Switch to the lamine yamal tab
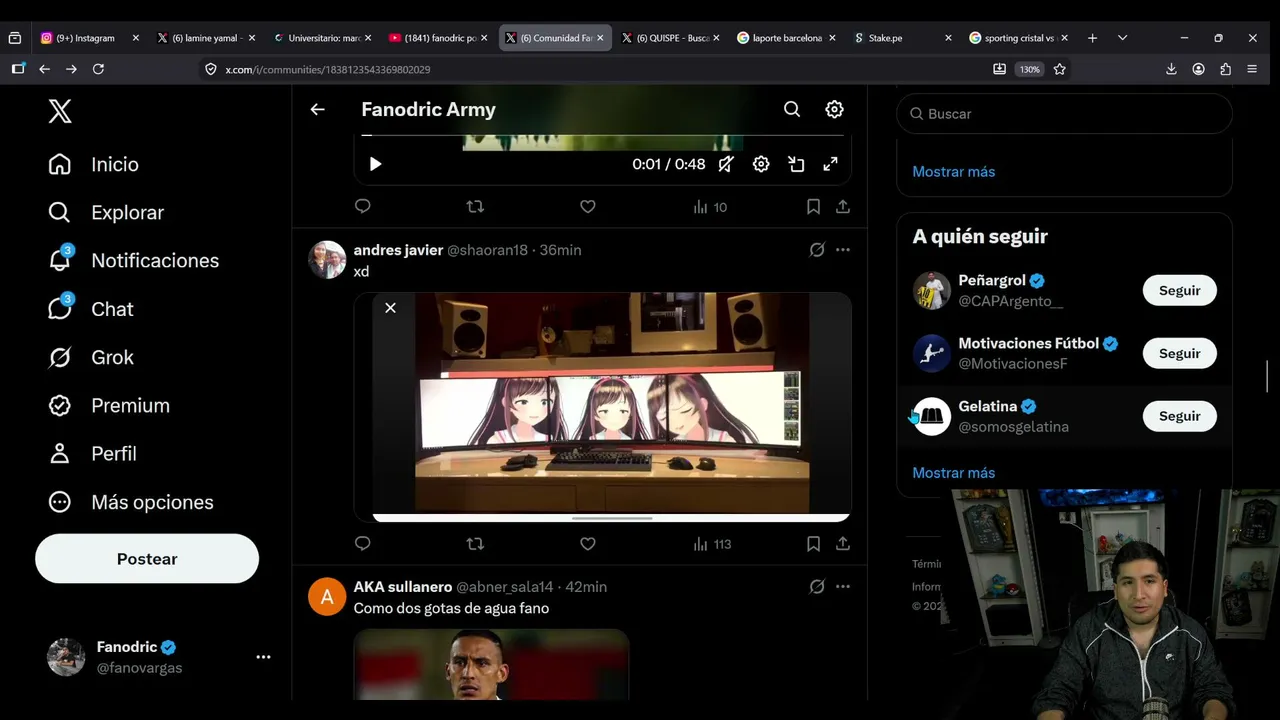 click(x=205, y=38)
